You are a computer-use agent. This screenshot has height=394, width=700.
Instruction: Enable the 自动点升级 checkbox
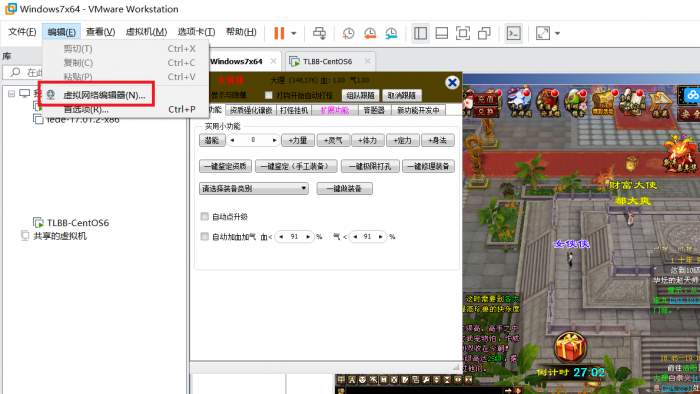tap(204, 216)
